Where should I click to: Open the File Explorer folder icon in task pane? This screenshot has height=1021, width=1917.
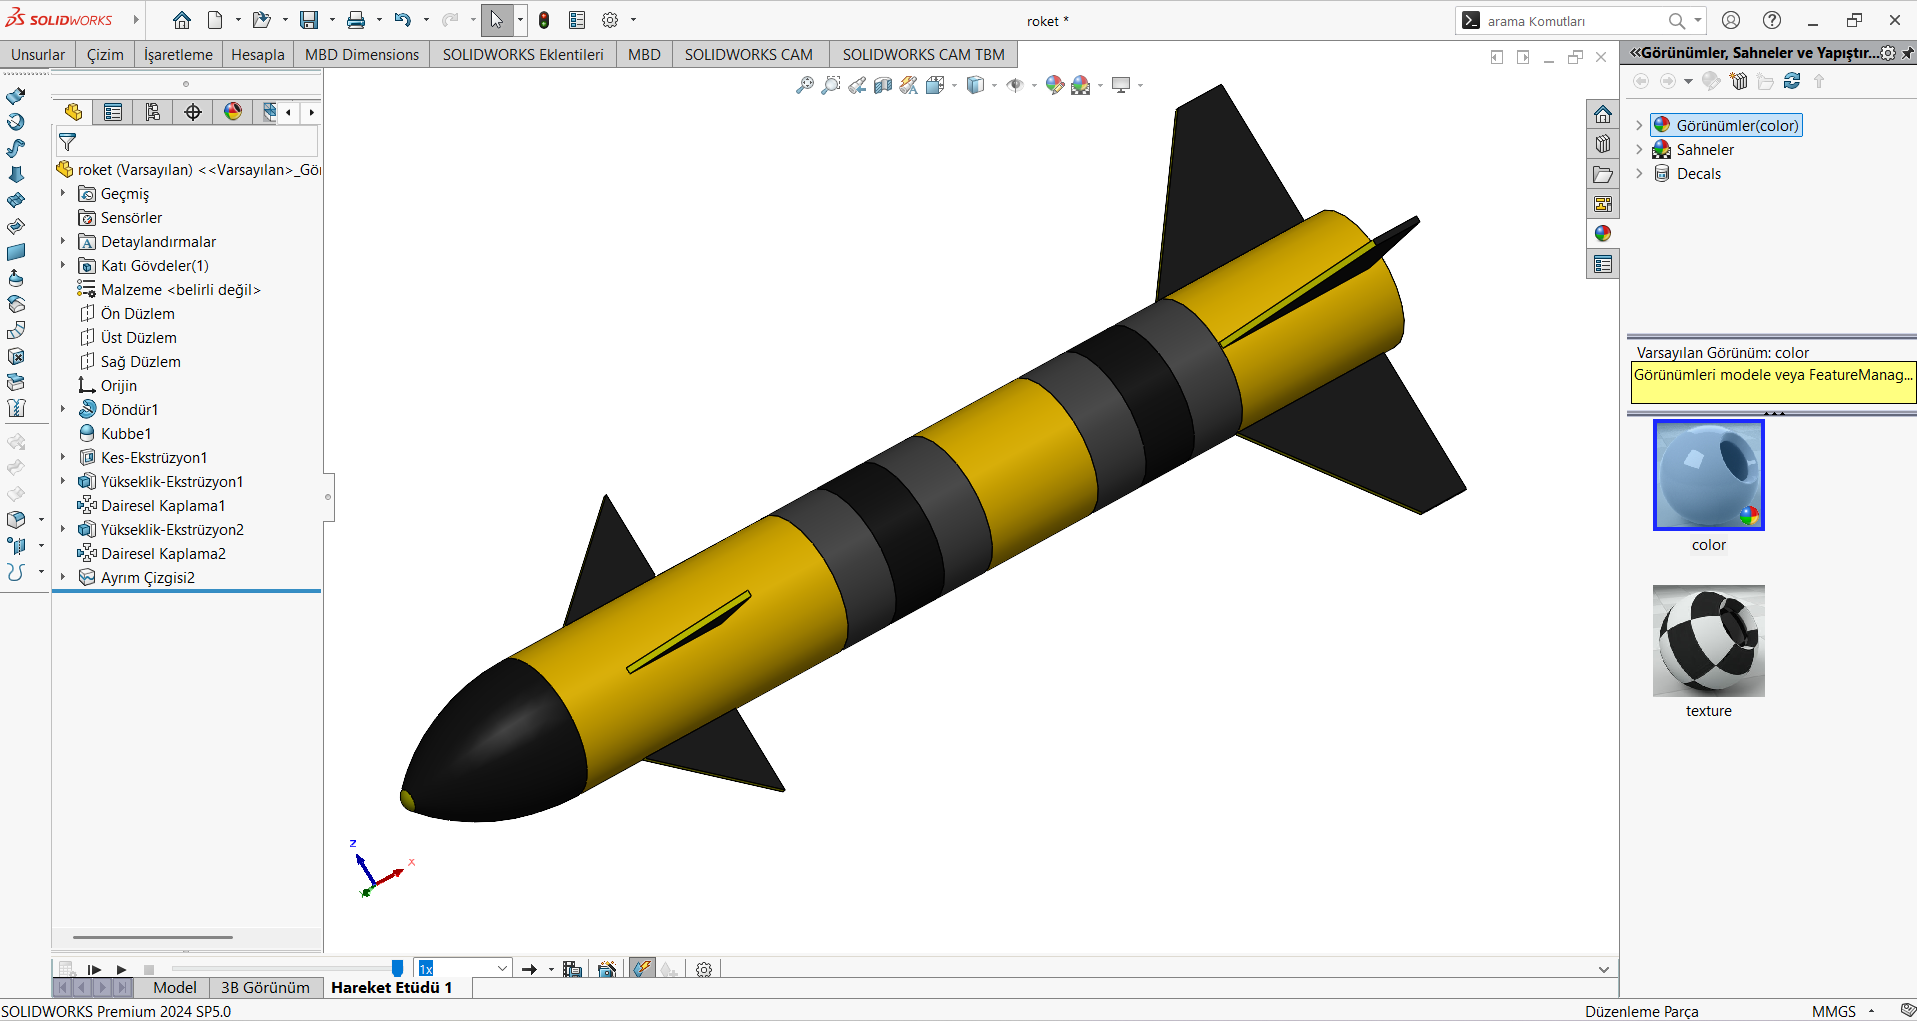(1603, 174)
